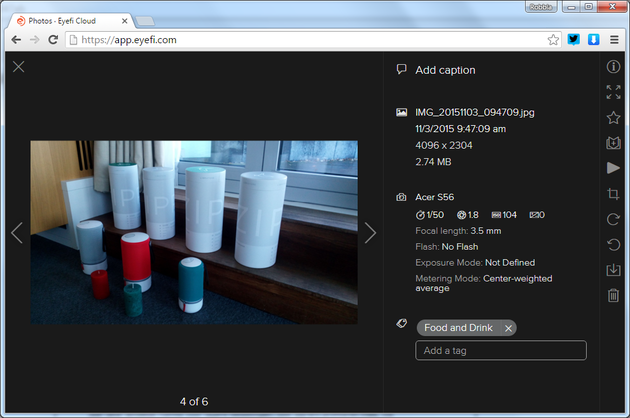The width and height of the screenshot is (630, 418).
Task: Select the Photos - Eyefi Cloud tab
Action: click(68, 20)
